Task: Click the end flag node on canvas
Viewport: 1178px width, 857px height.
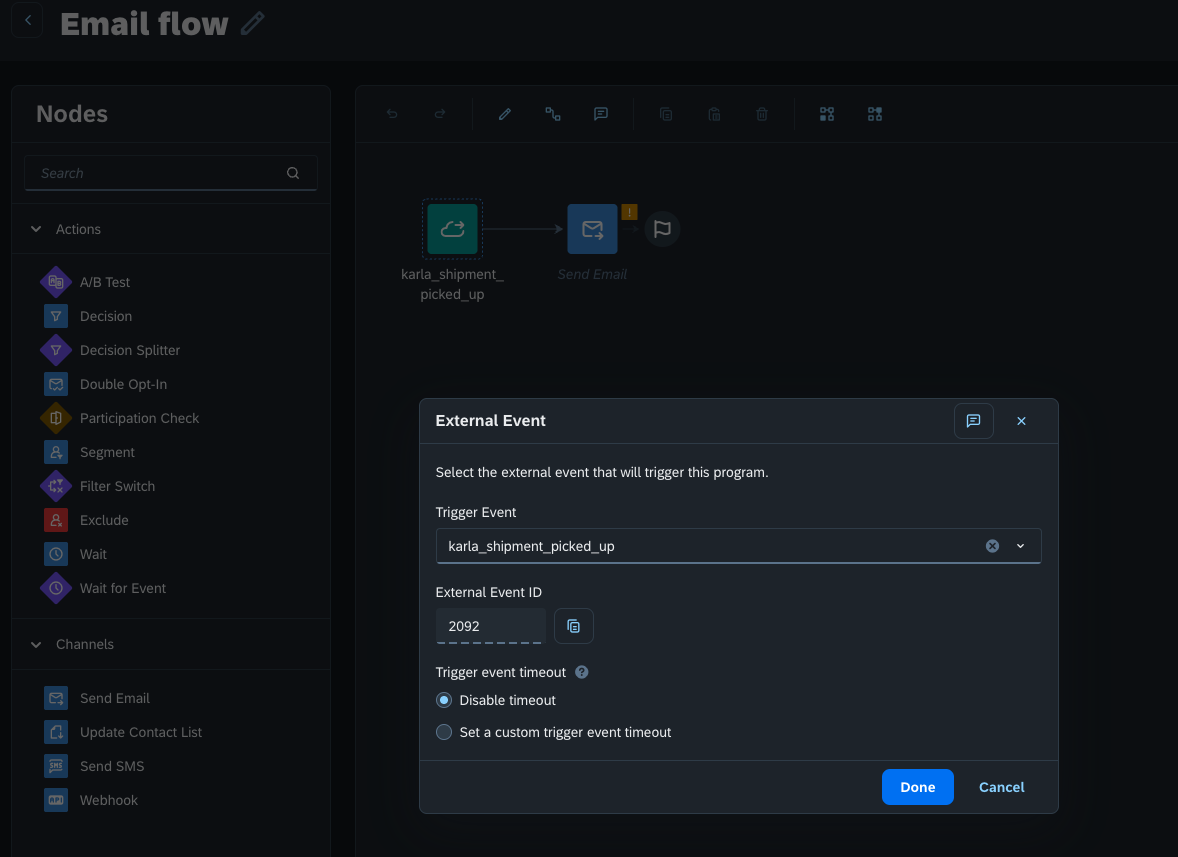Action: pyautogui.click(x=661, y=229)
